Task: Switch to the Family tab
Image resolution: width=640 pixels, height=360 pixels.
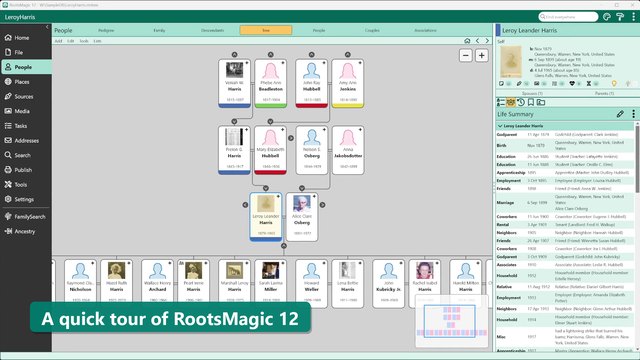Action: coord(159,30)
